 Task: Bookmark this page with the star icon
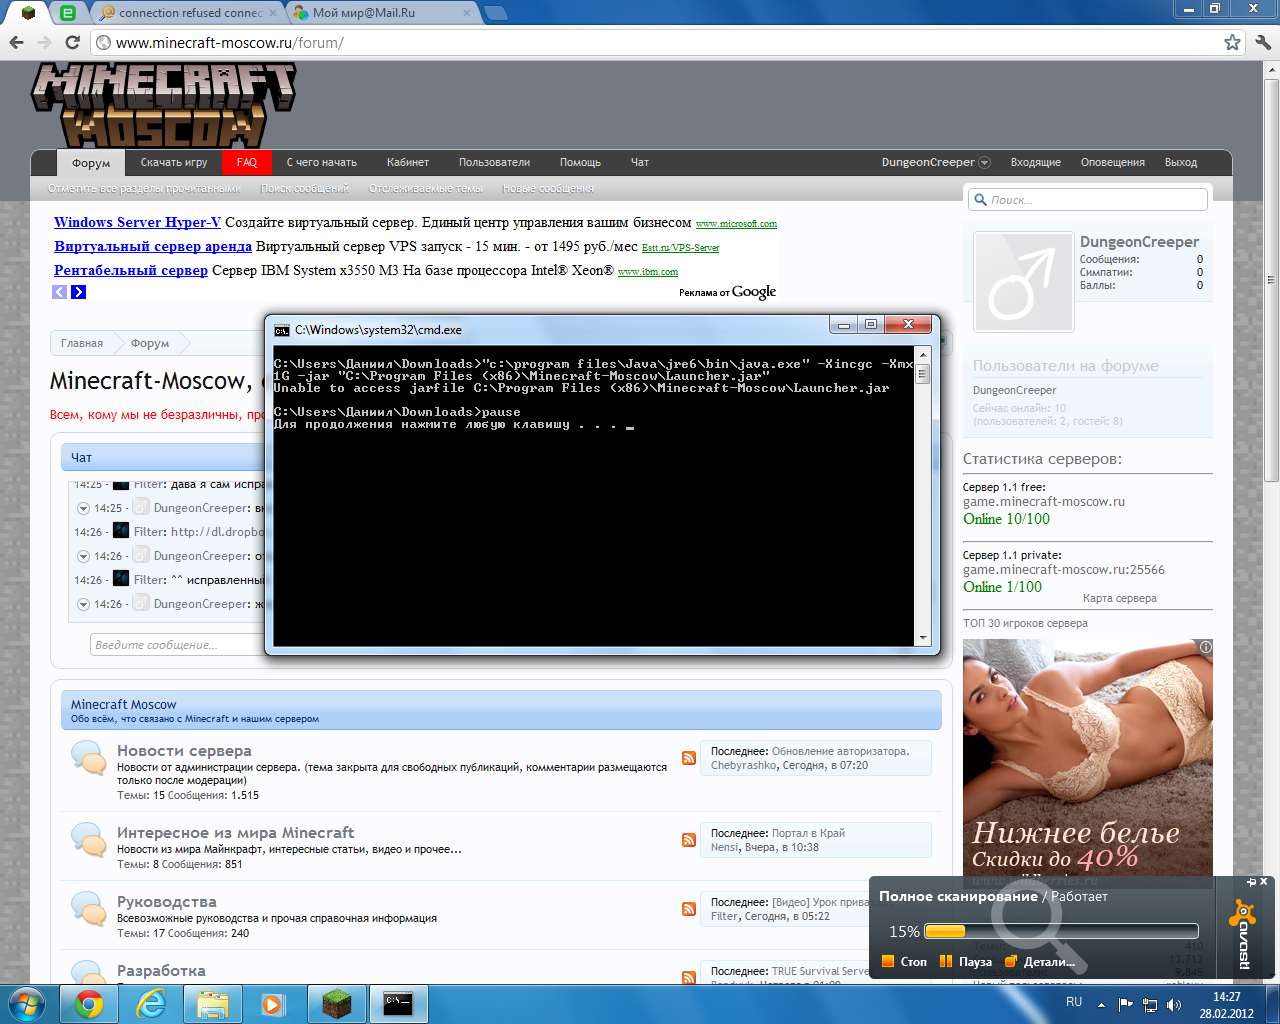(x=1232, y=42)
